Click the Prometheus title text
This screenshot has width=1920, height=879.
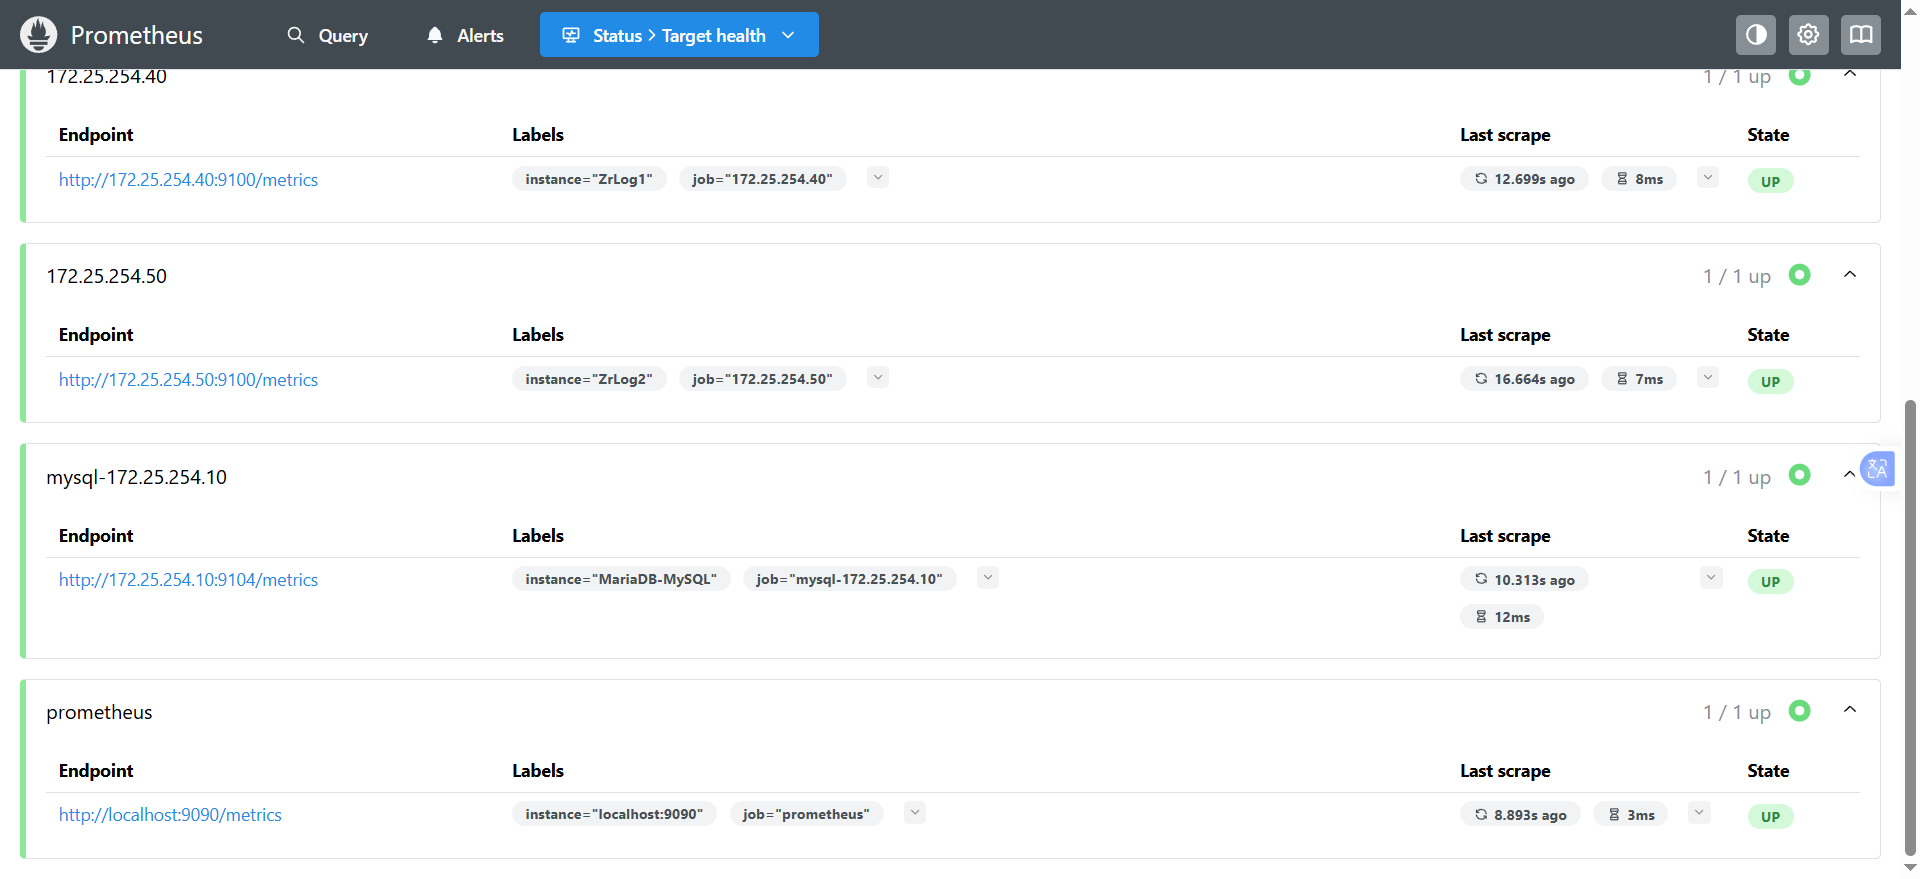[x=137, y=35]
